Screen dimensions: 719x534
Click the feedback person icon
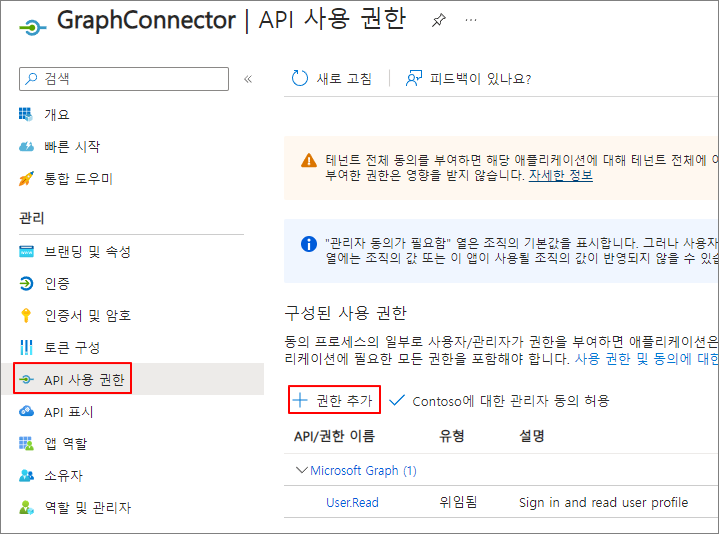(414, 78)
